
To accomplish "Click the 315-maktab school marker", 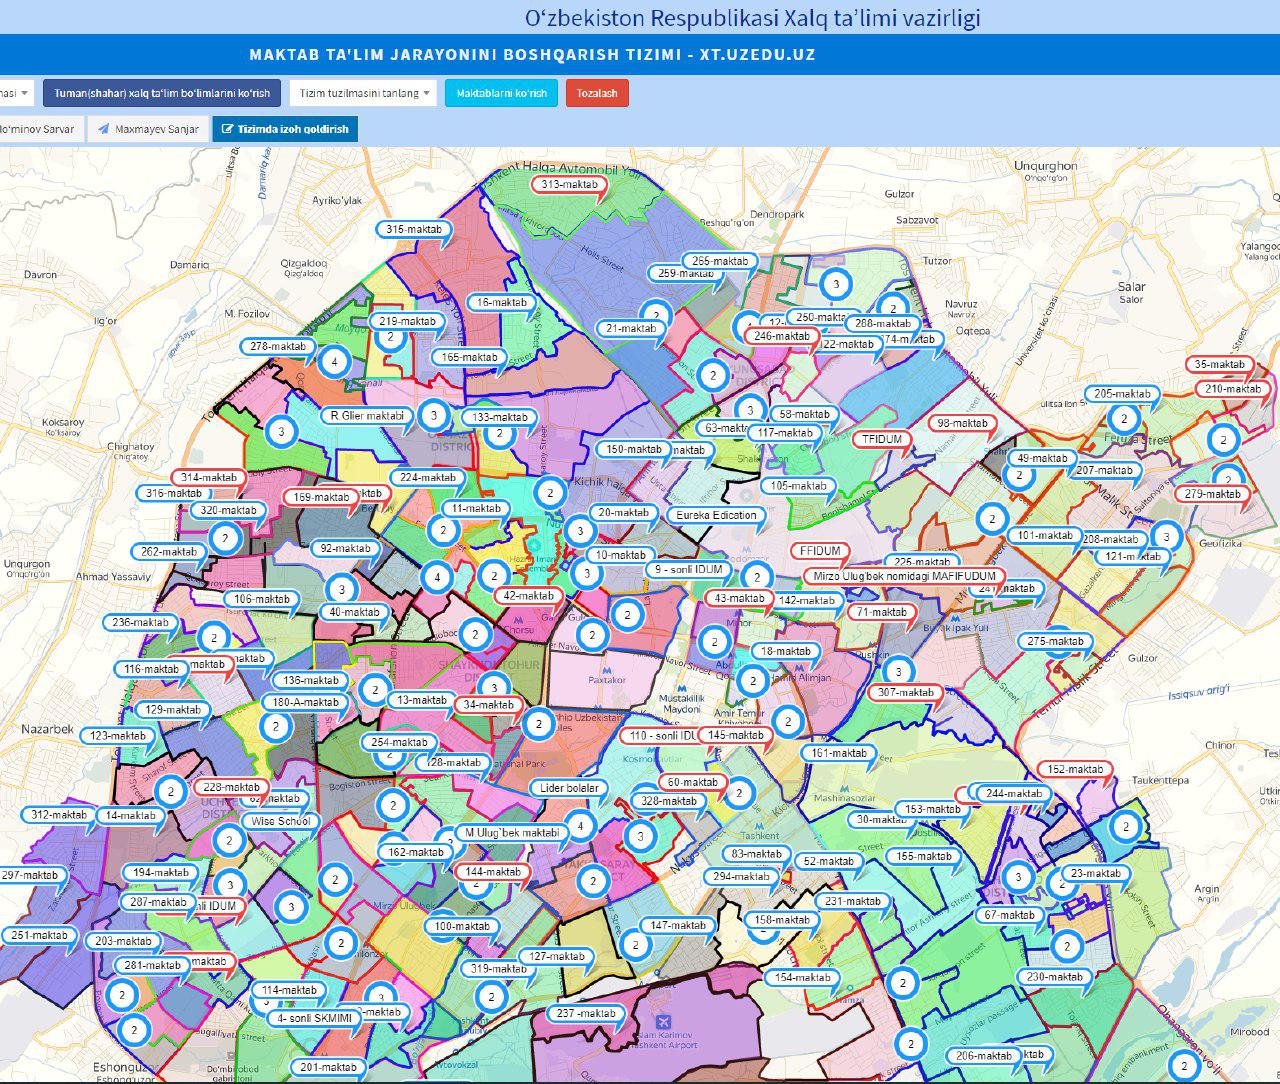I will tap(413, 229).
